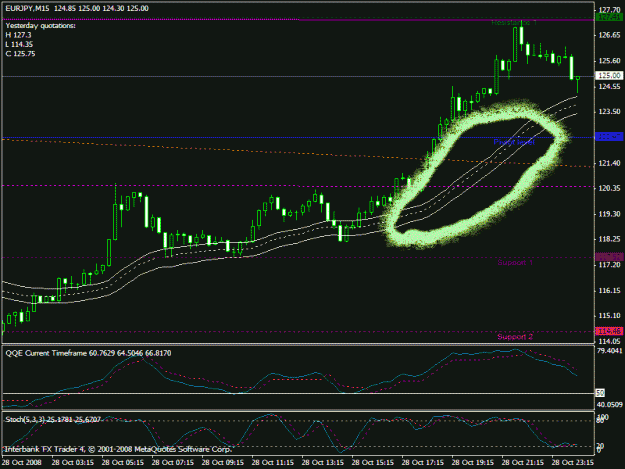Click 124.55 on the price axis
This screenshot has width=625, height=469.
(609, 86)
